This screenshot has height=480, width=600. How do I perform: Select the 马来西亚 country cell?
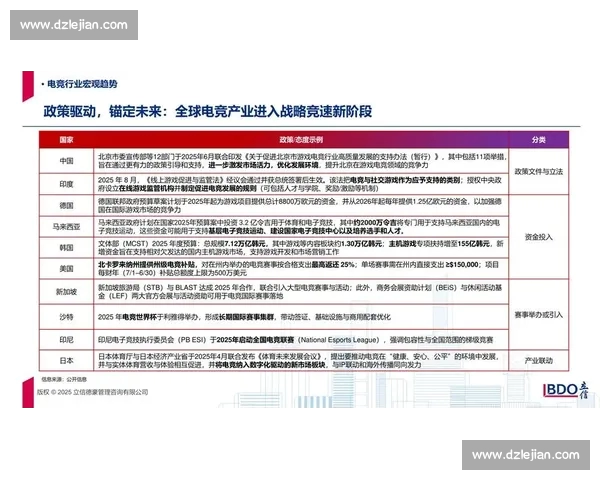click(66, 227)
